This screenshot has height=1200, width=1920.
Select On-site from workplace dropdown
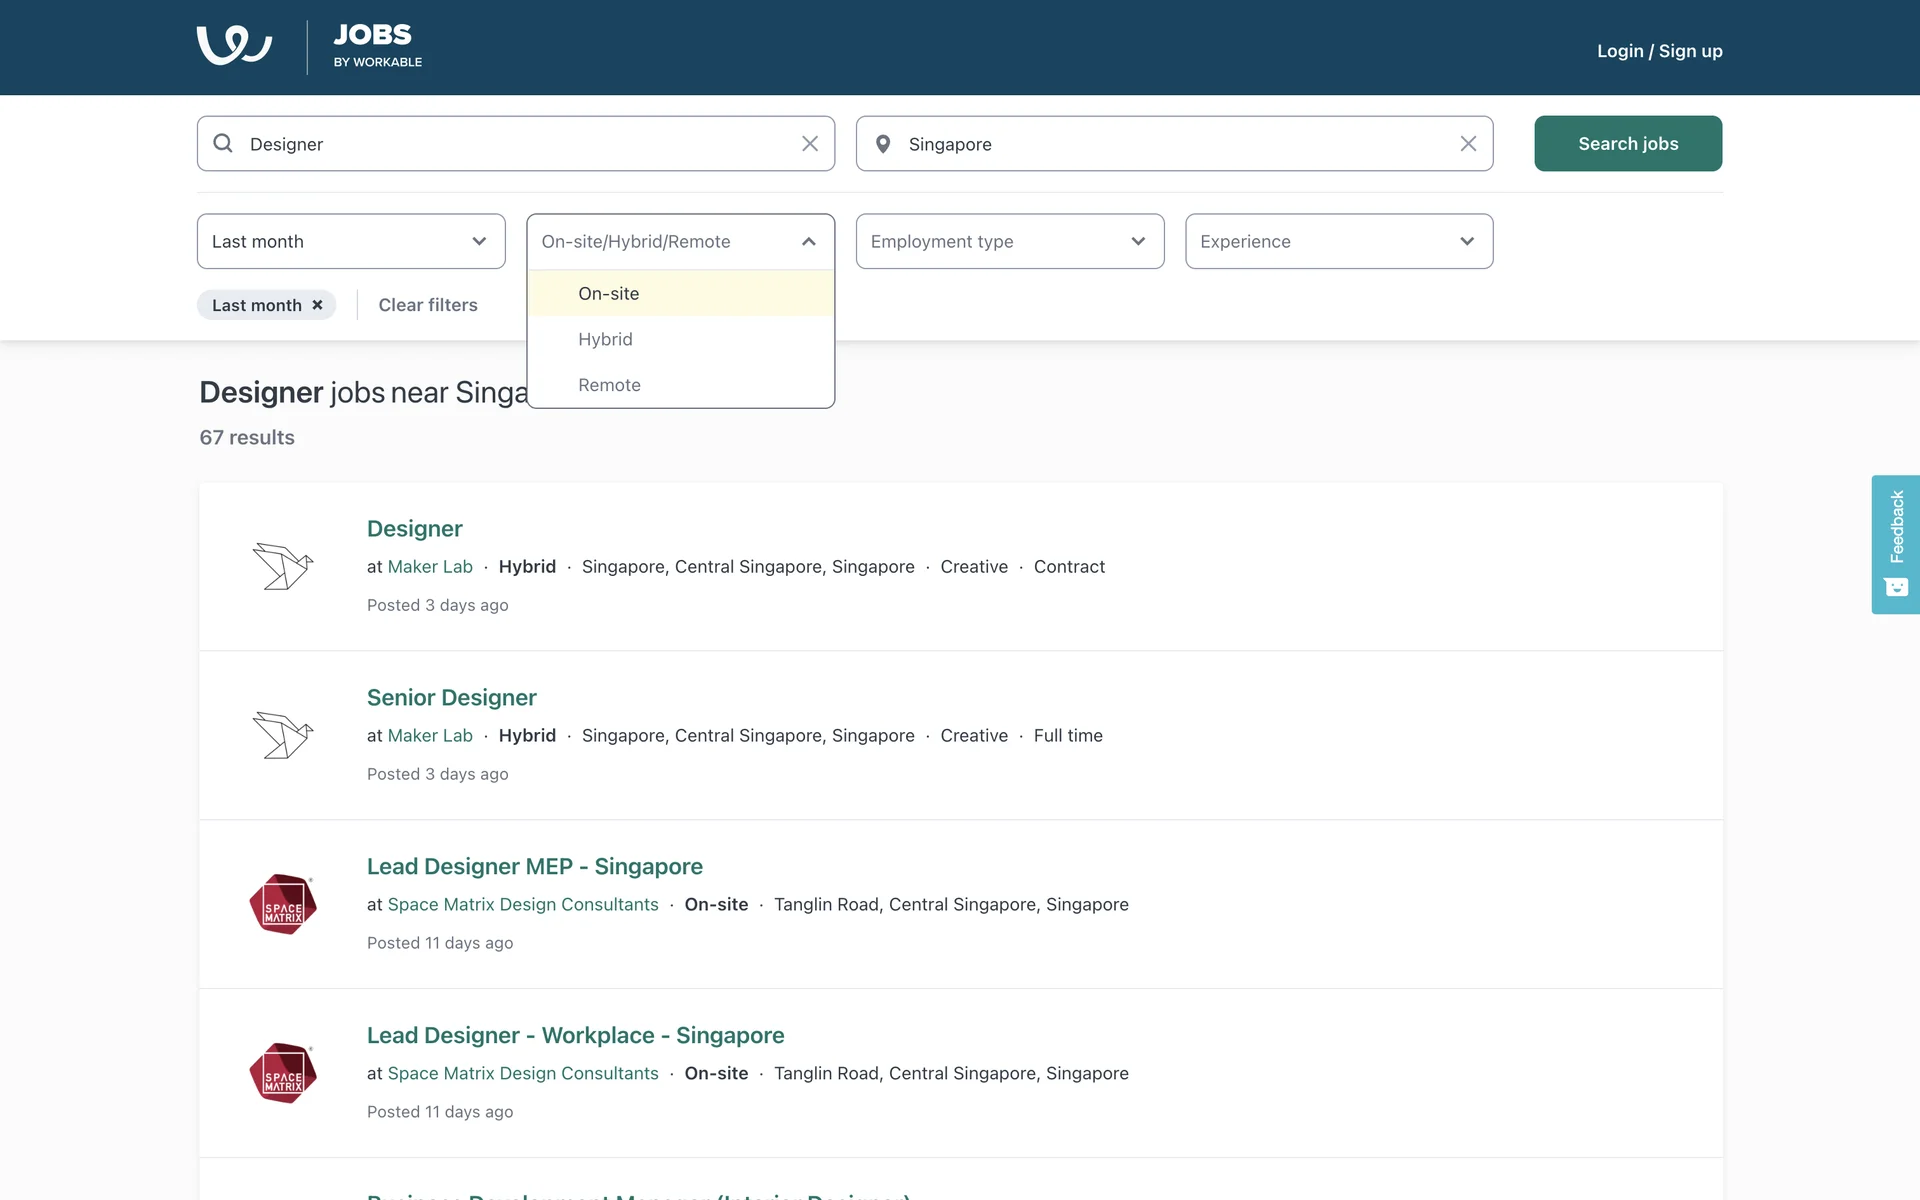tap(608, 294)
